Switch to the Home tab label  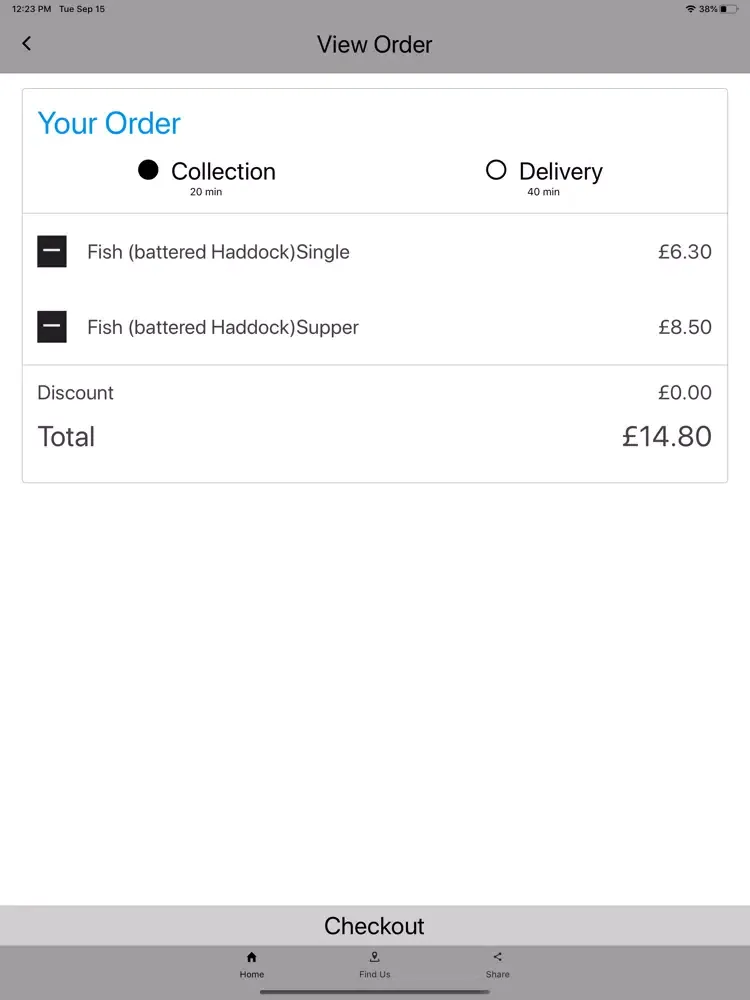click(251, 974)
